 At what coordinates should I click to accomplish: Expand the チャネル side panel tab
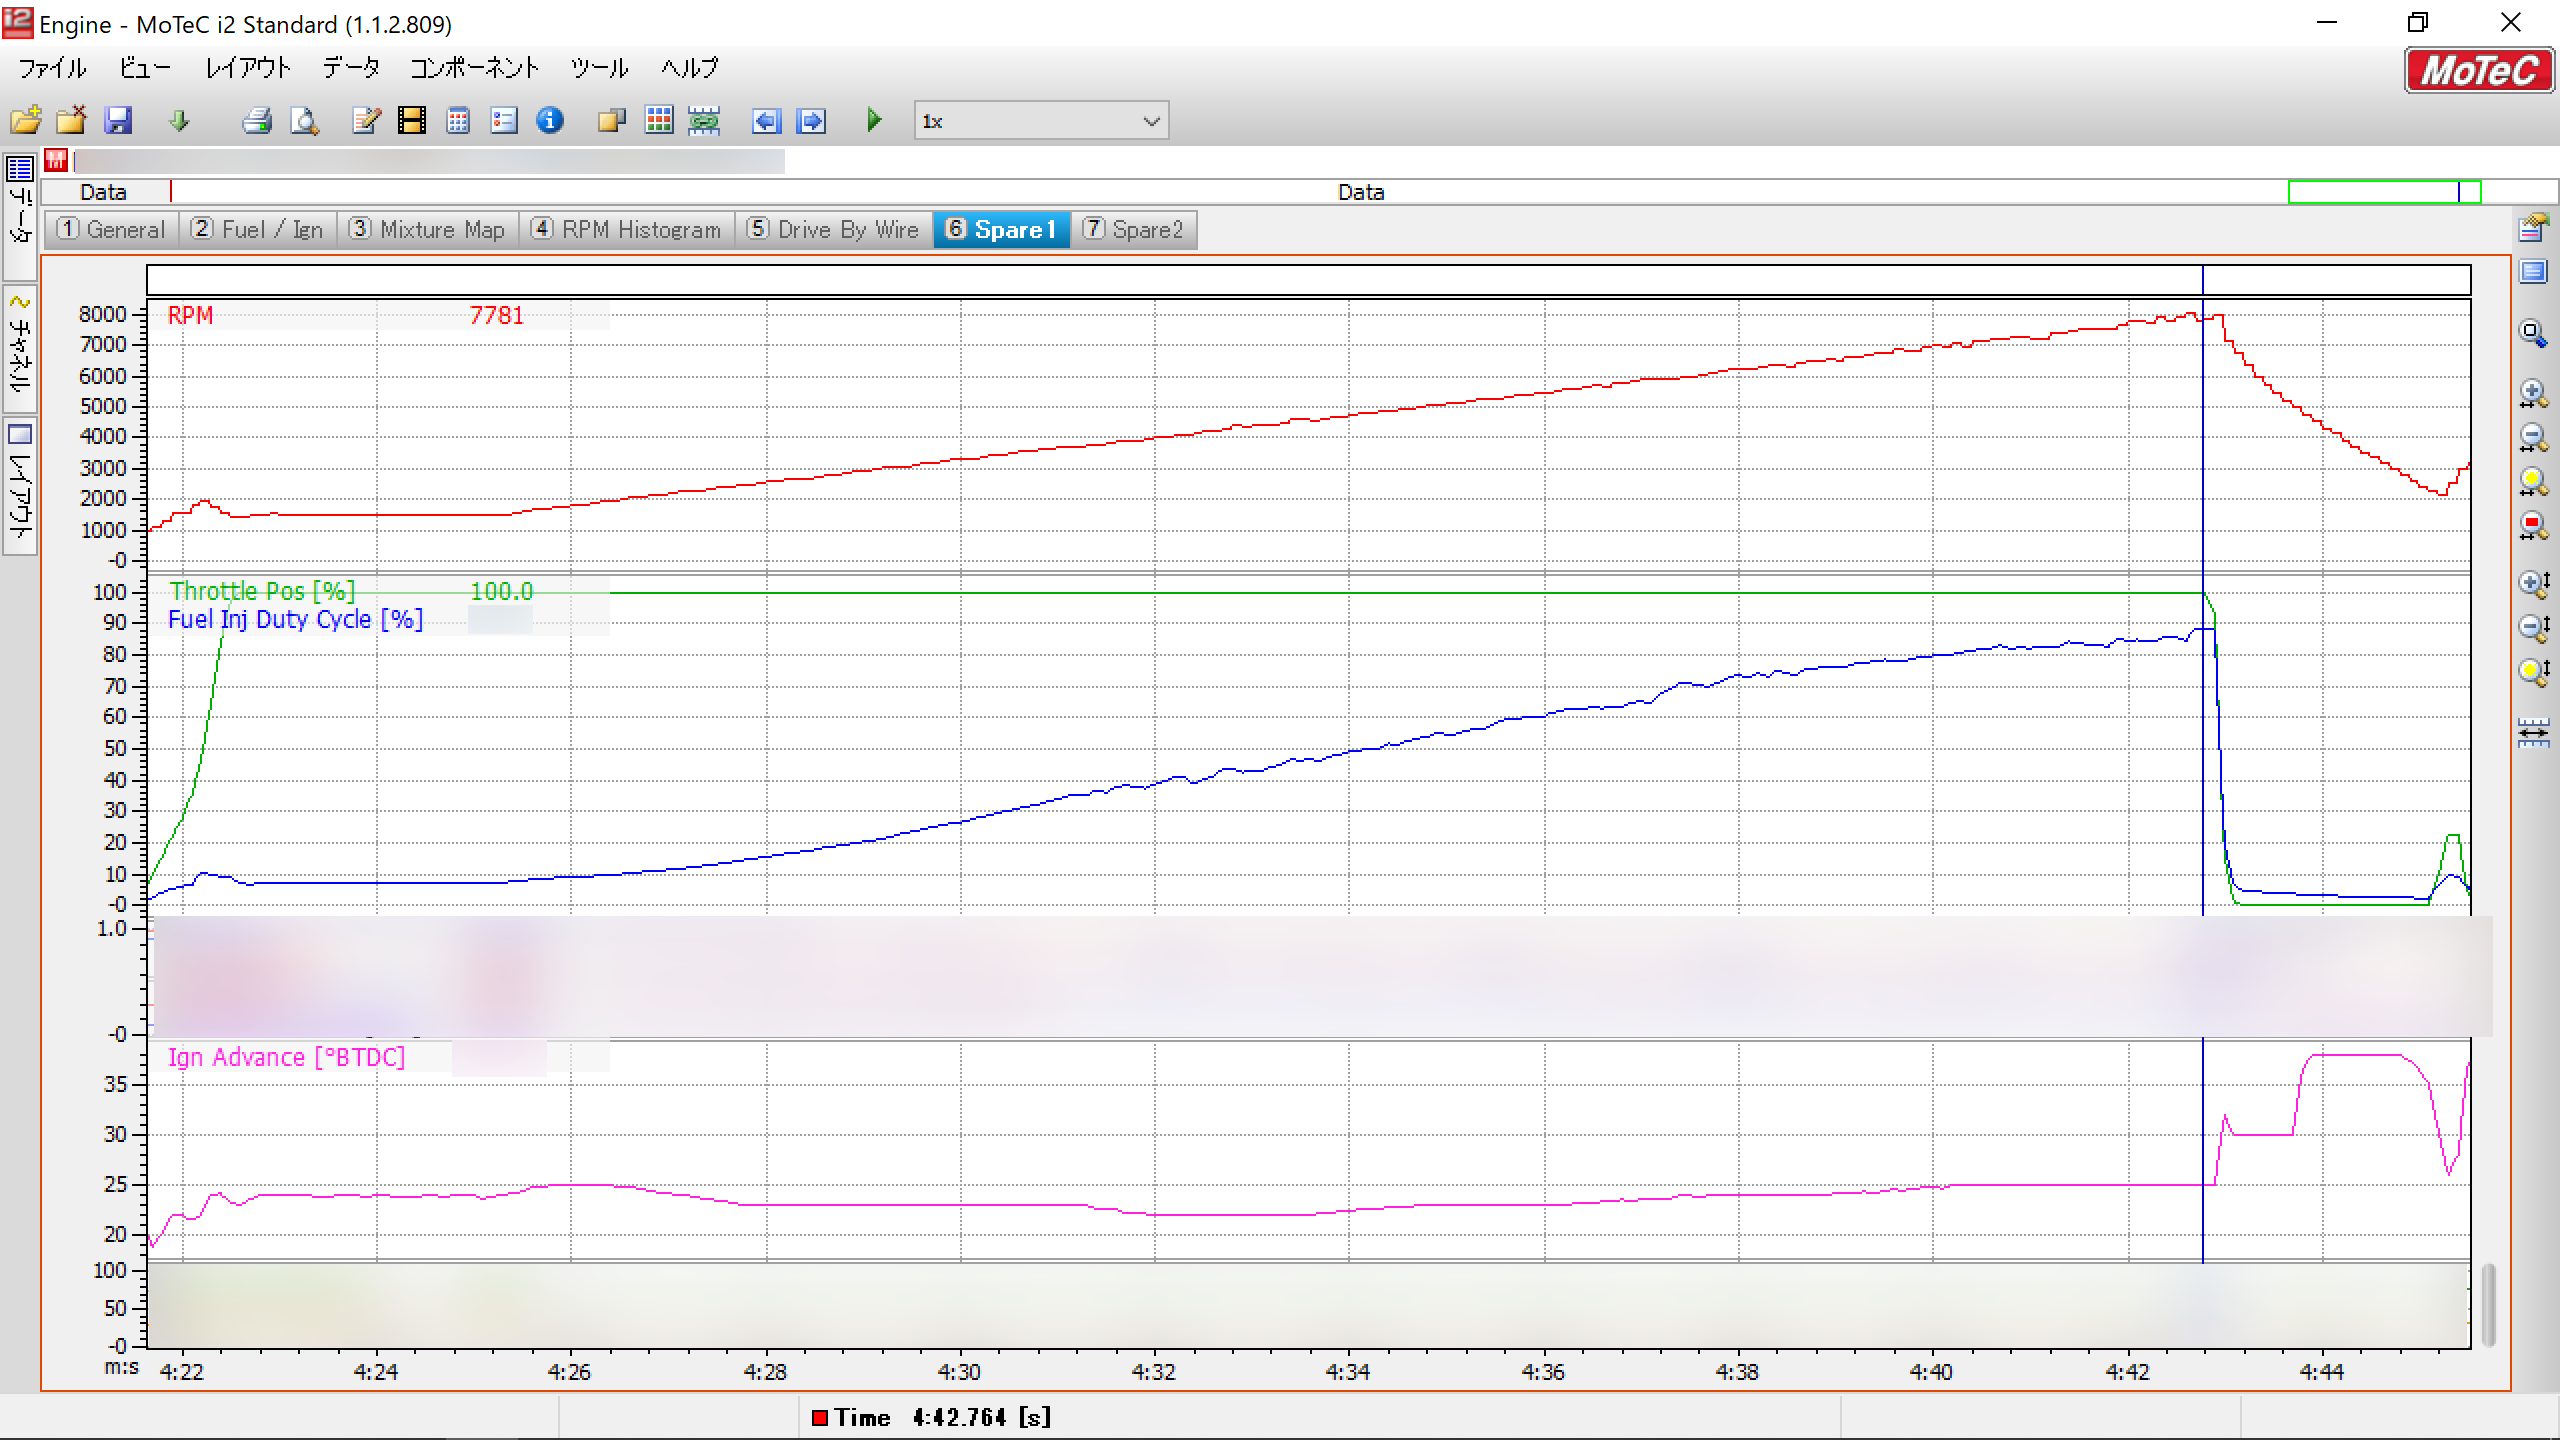(x=20, y=348)
